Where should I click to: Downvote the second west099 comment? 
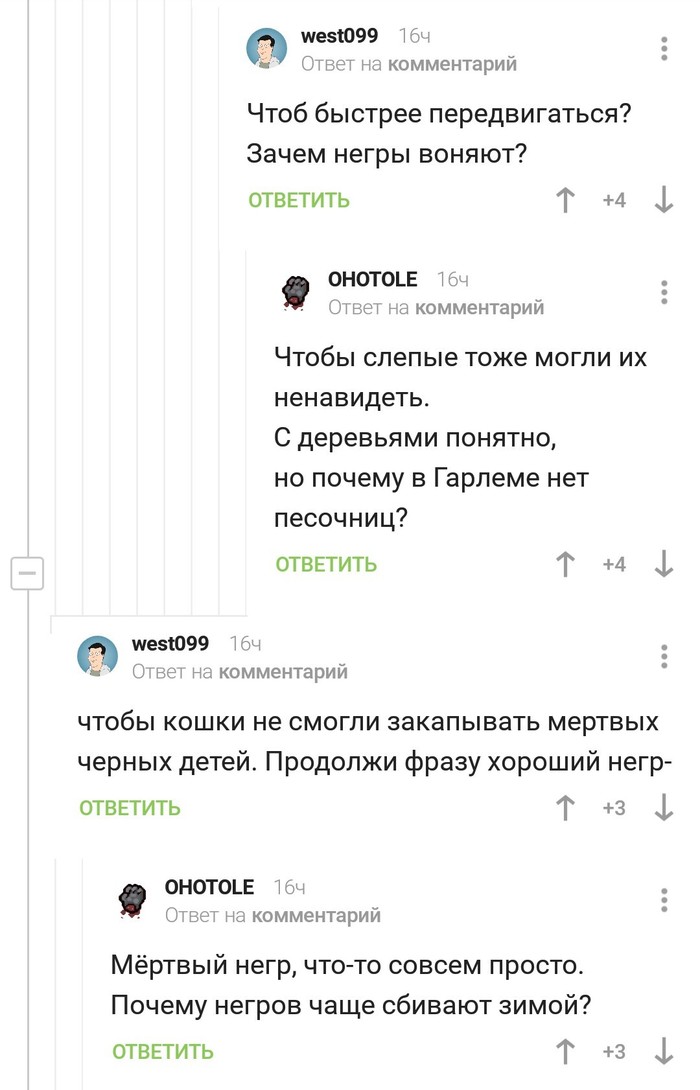pyautogui.click(x=663, y=808)
